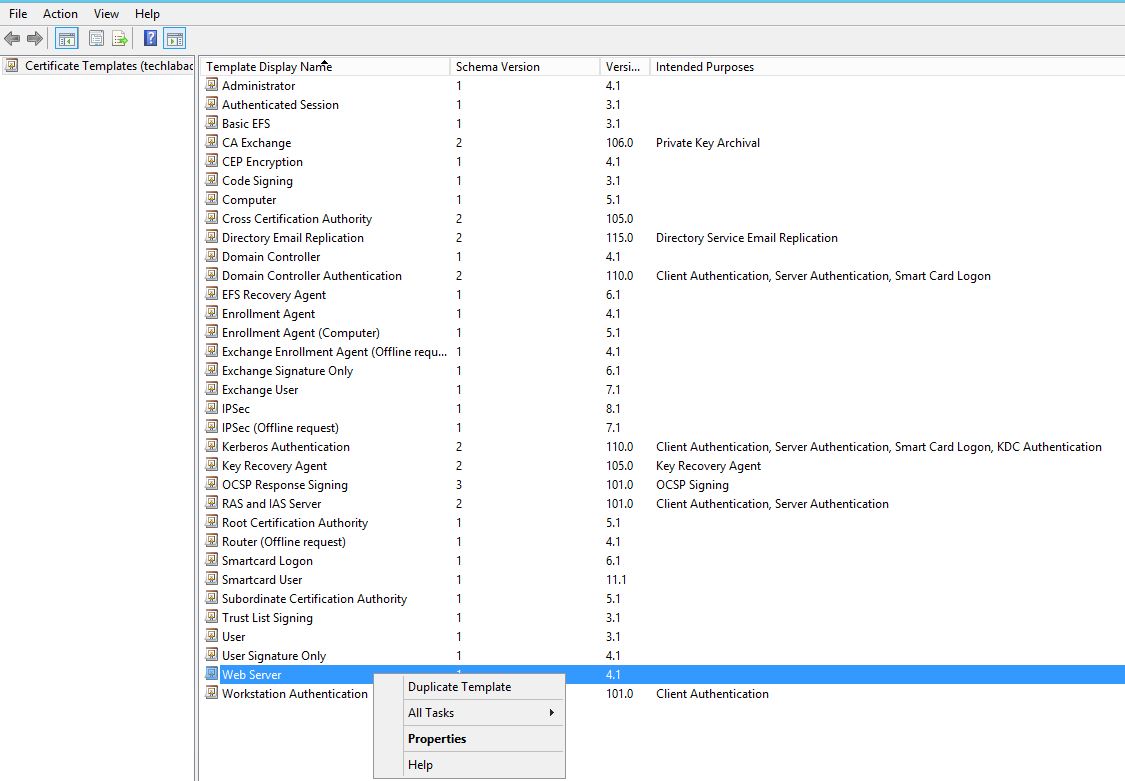
Task: Sort by Template Display Name column header
Action: (324, 67)
